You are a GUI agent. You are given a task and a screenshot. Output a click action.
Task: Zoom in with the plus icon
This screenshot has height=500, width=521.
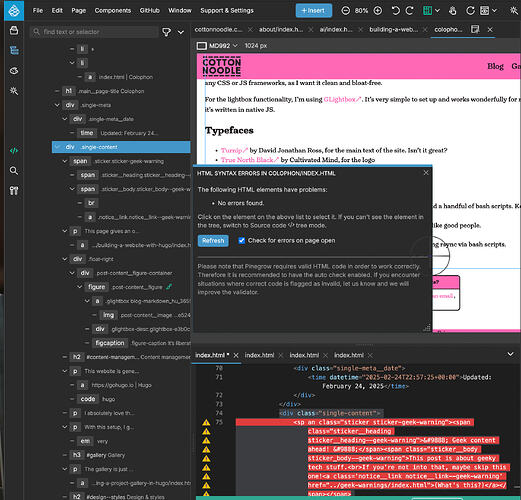(x=378, y=11)
